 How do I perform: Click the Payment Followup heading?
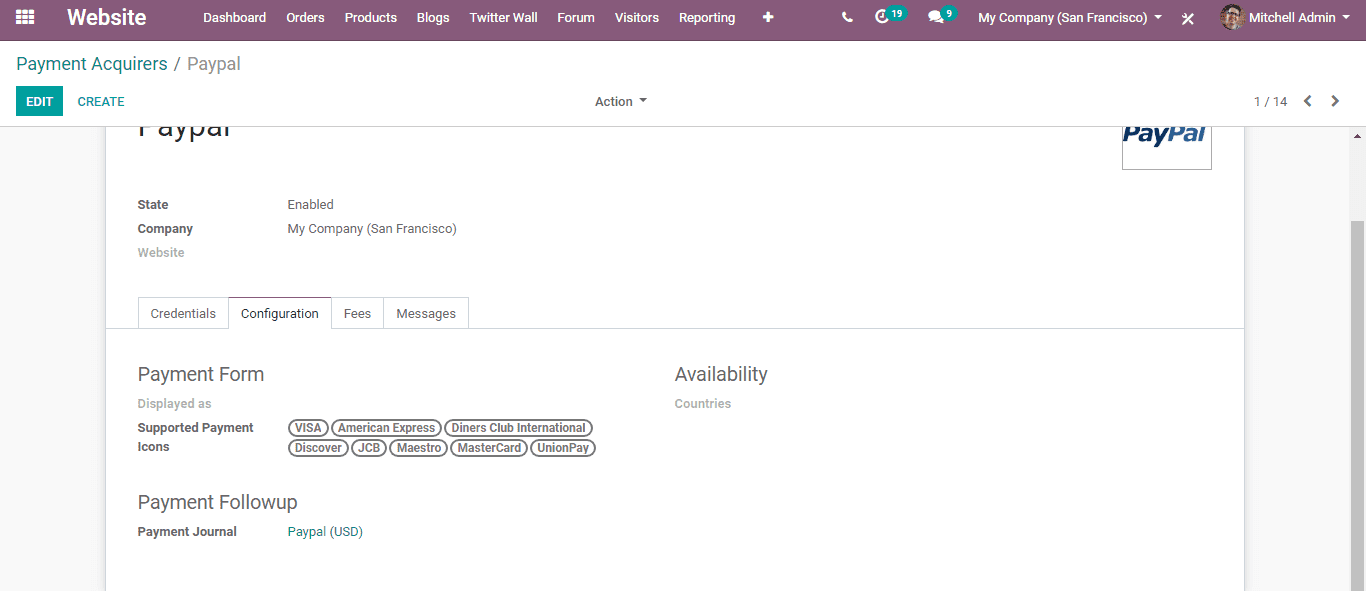[218, 502]
